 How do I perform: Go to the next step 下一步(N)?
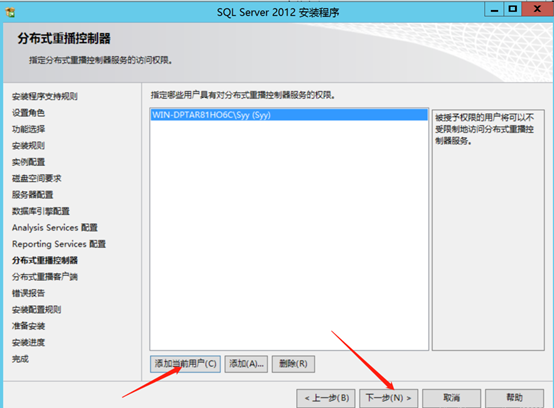click(x=388, y=398)
